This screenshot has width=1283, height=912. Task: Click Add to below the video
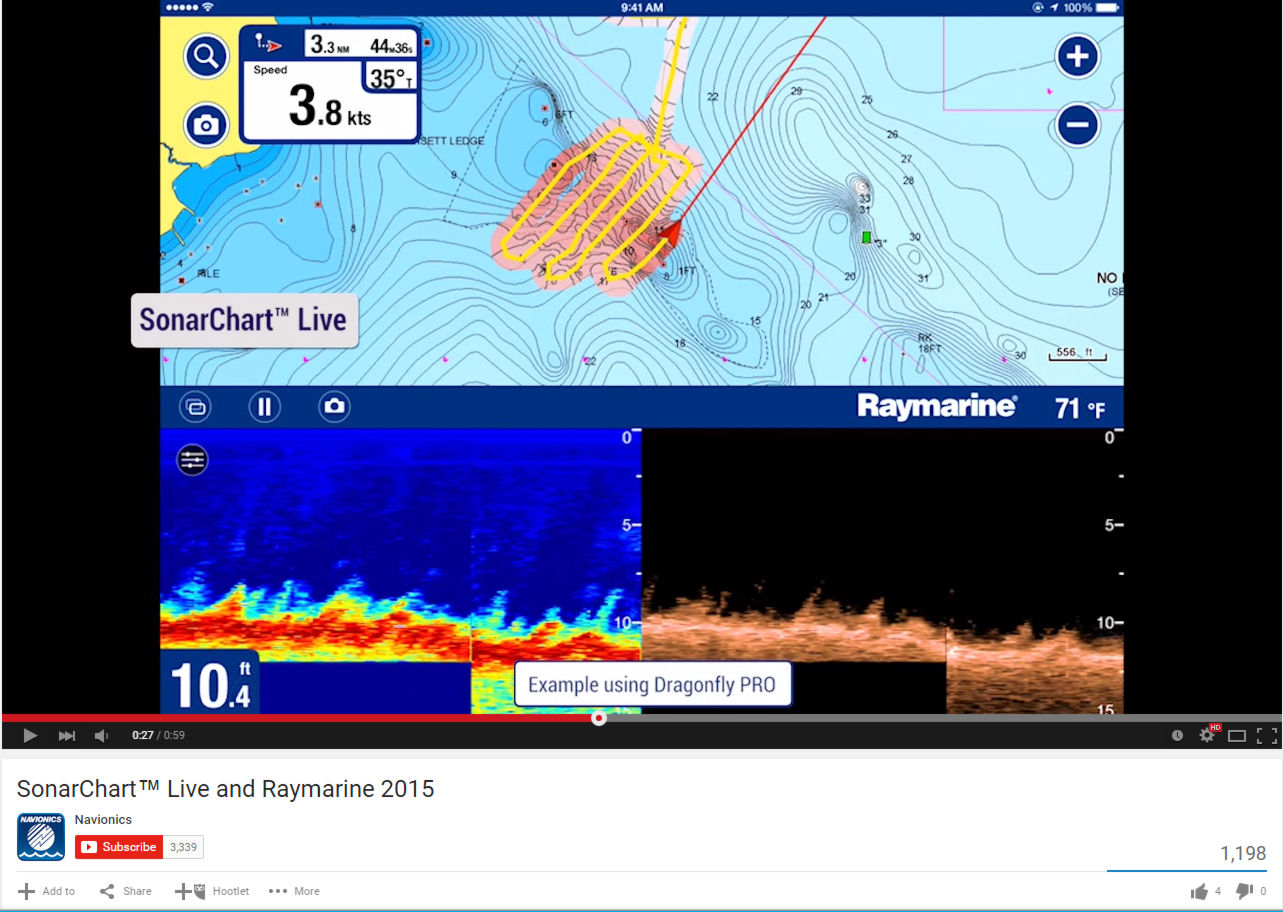pos(47,891)
